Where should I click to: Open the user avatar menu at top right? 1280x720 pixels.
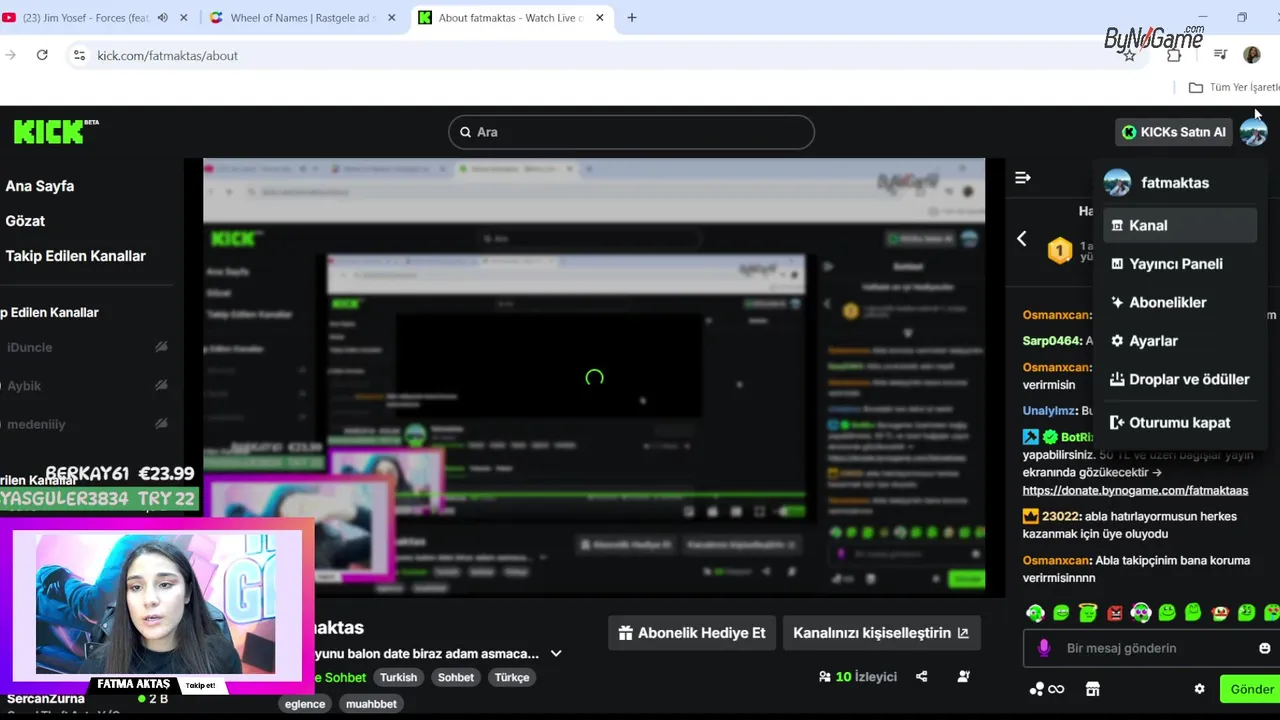coord(1253,132)
